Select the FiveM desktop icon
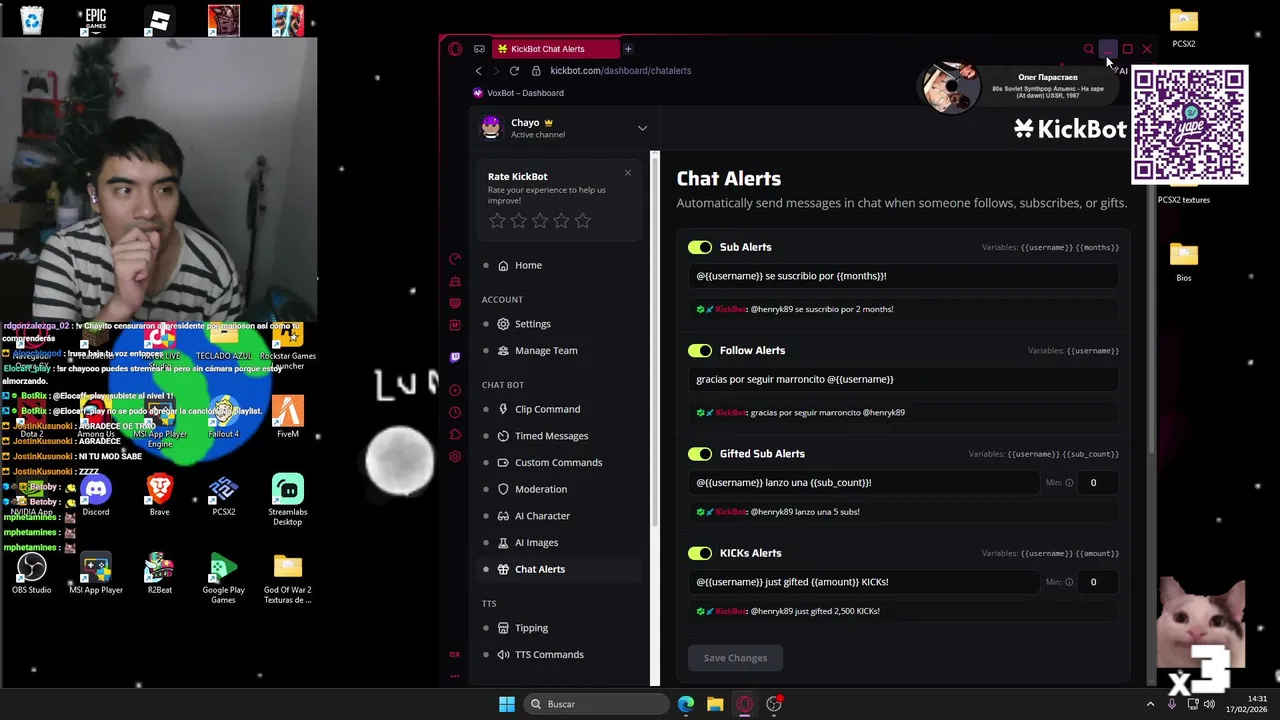This screenshot has width=1280, height=720. (288, 417)
